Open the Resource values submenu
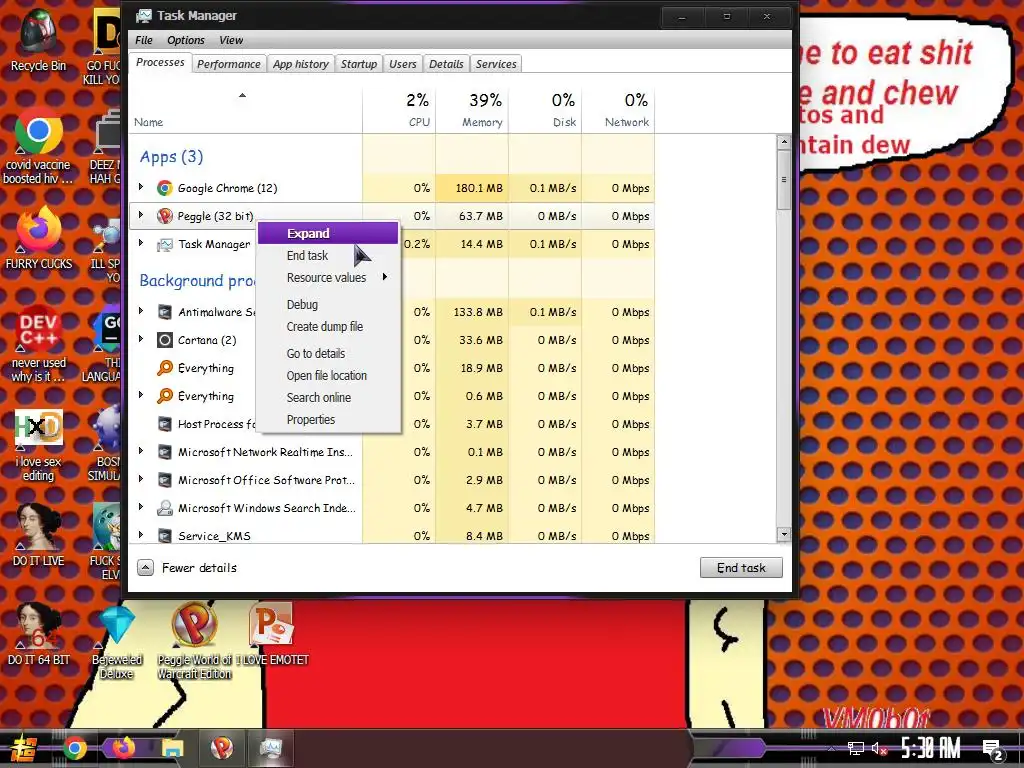Viewport: 1024px width, 768px height. [x=328, y=278]
